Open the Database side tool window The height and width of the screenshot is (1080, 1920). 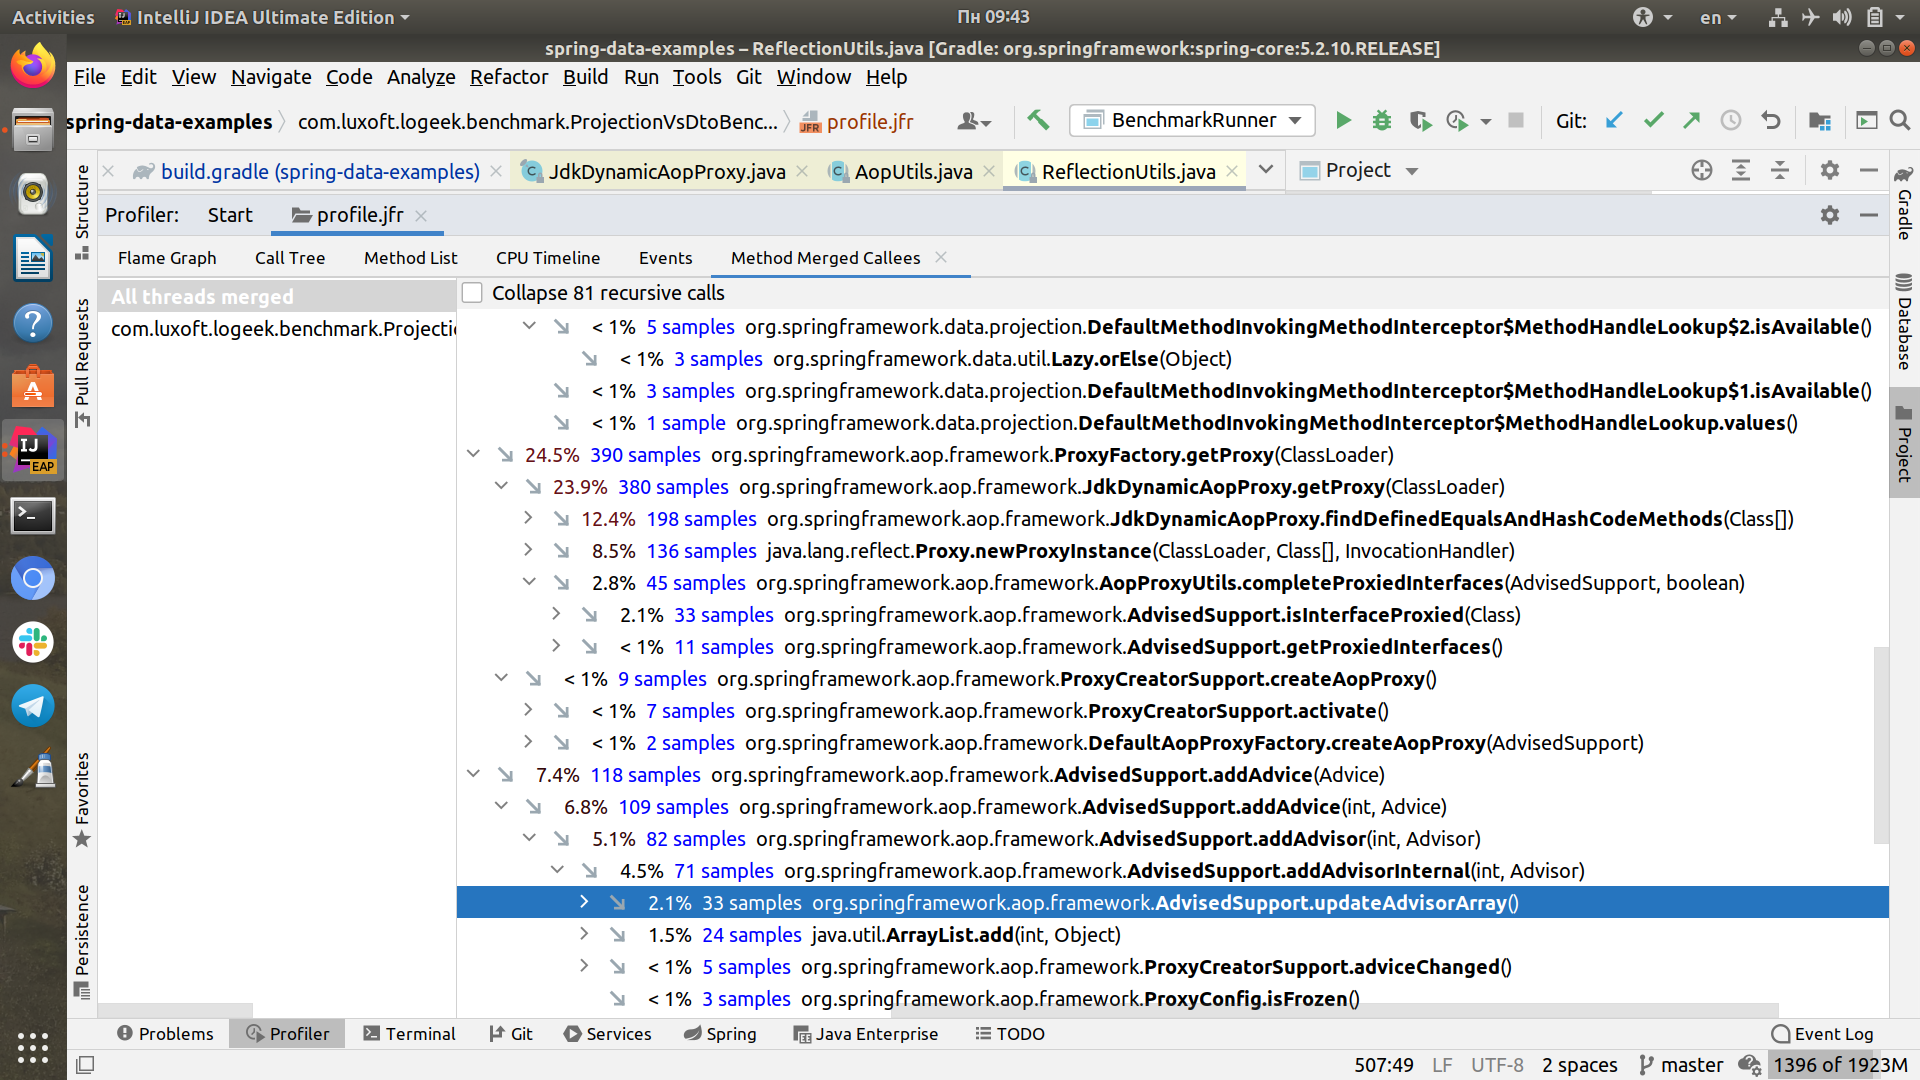1904,322
